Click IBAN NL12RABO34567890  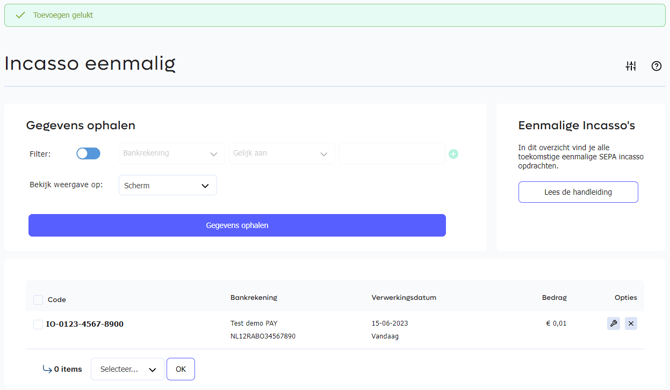263,336
